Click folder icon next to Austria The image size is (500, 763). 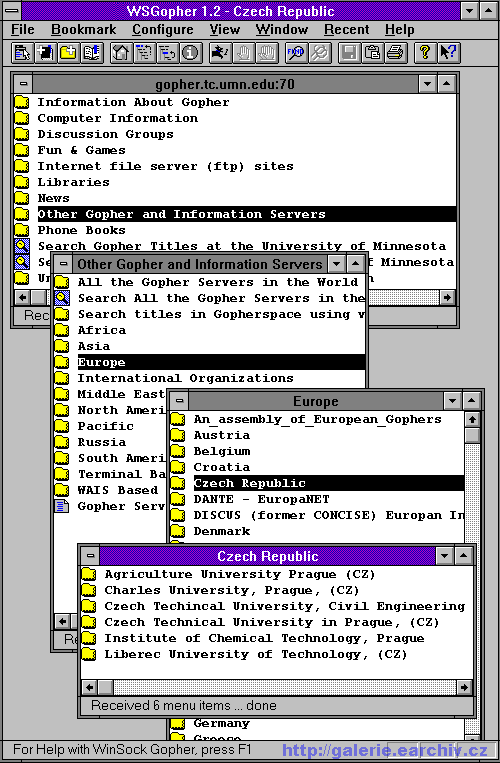(x=178, y=436)
